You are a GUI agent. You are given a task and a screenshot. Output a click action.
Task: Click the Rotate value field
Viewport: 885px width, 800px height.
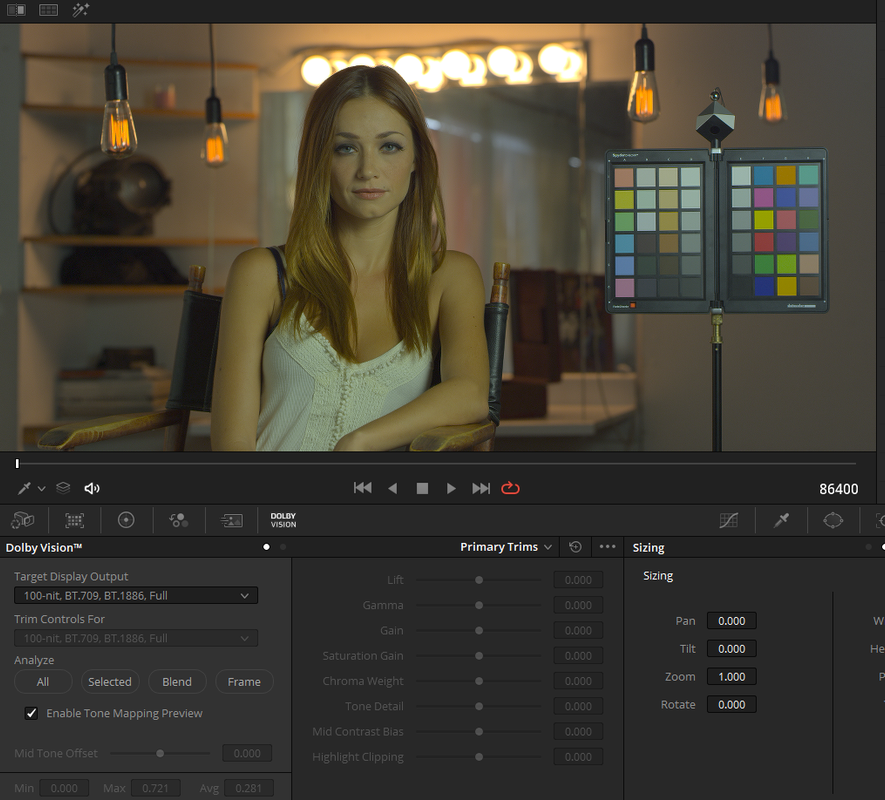point(731,705)
